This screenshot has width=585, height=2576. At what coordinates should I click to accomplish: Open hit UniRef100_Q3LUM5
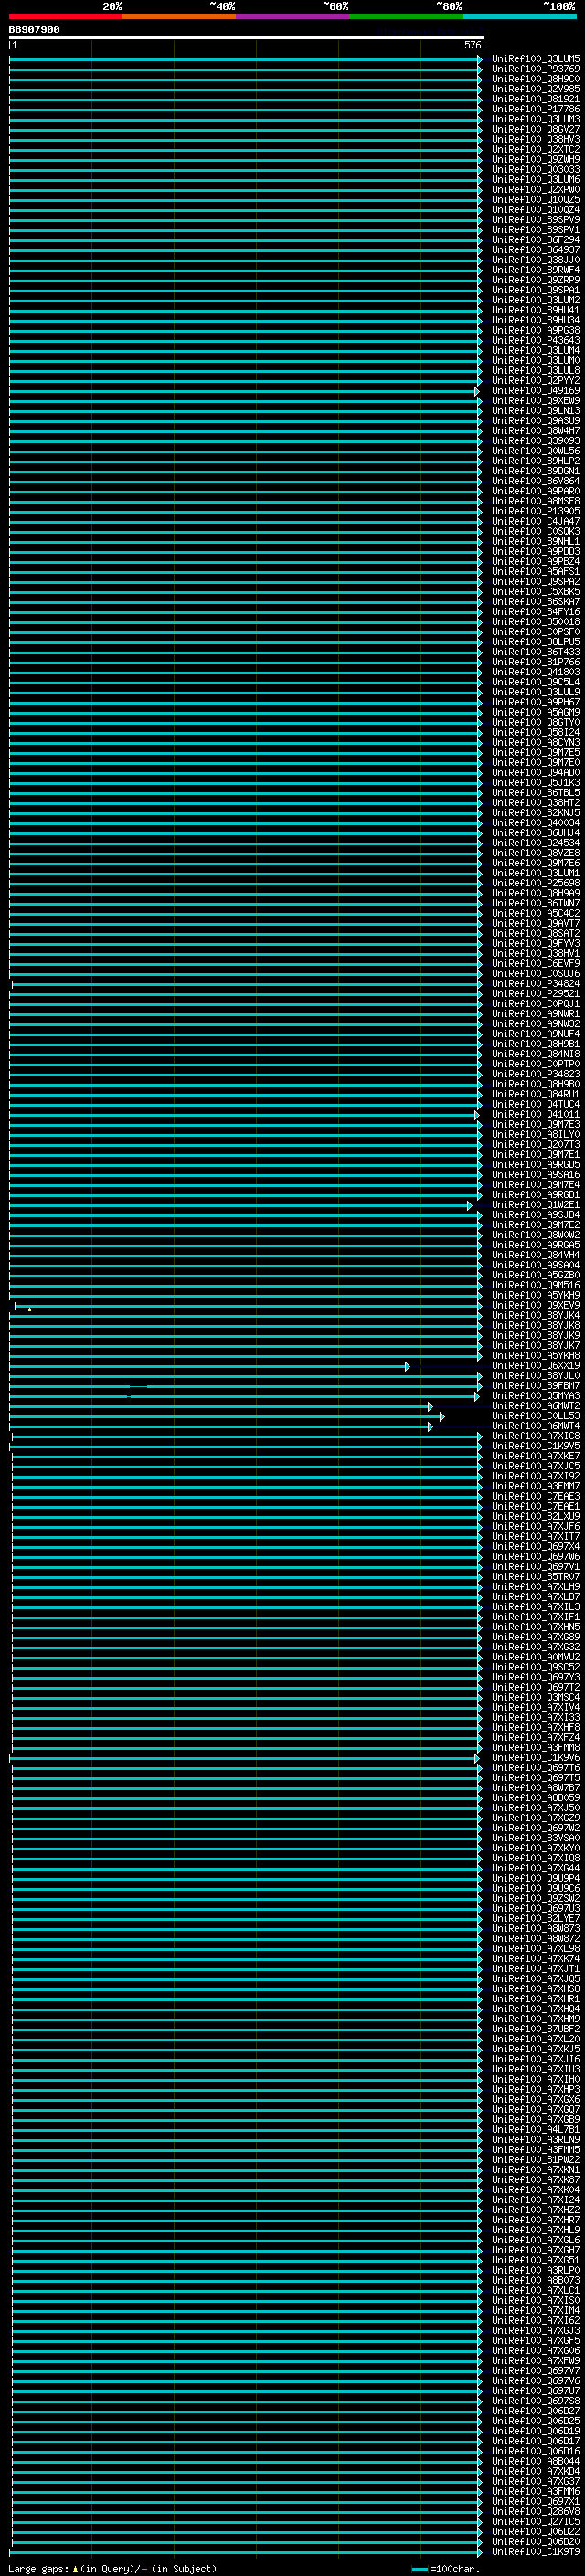tap(536, 59)
